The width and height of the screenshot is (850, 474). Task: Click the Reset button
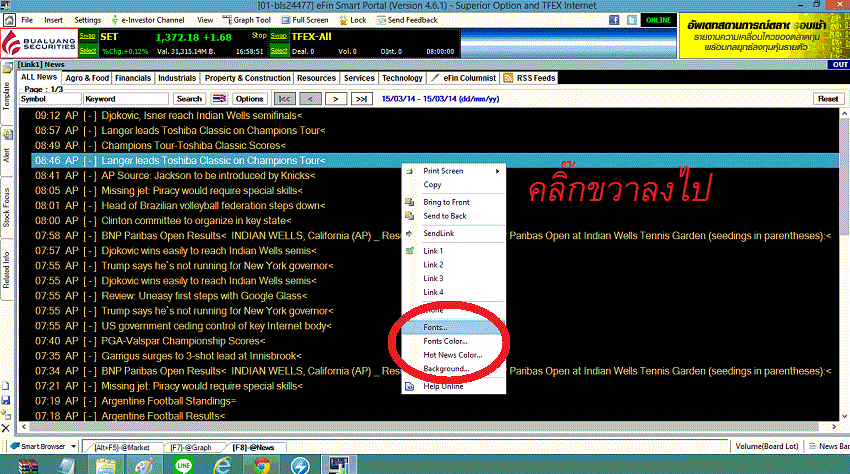pyautogui.click(x=828, y=99)
